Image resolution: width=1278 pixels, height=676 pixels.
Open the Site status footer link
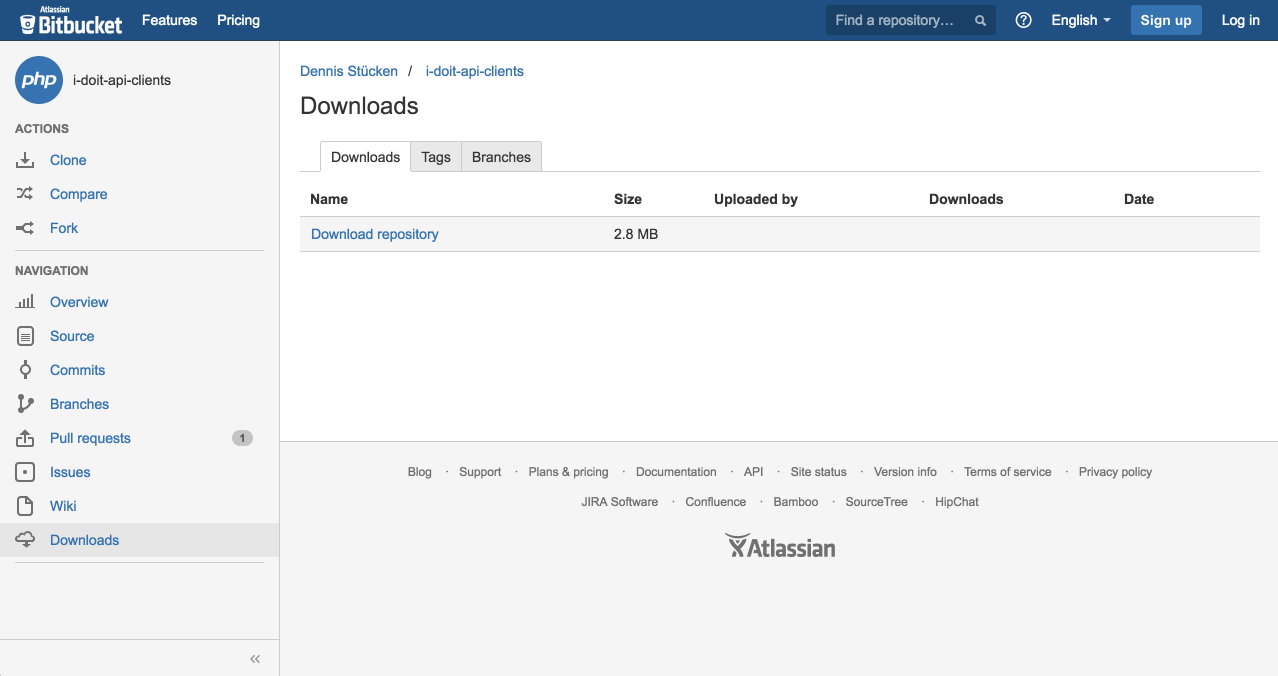(x=818, y=472)
